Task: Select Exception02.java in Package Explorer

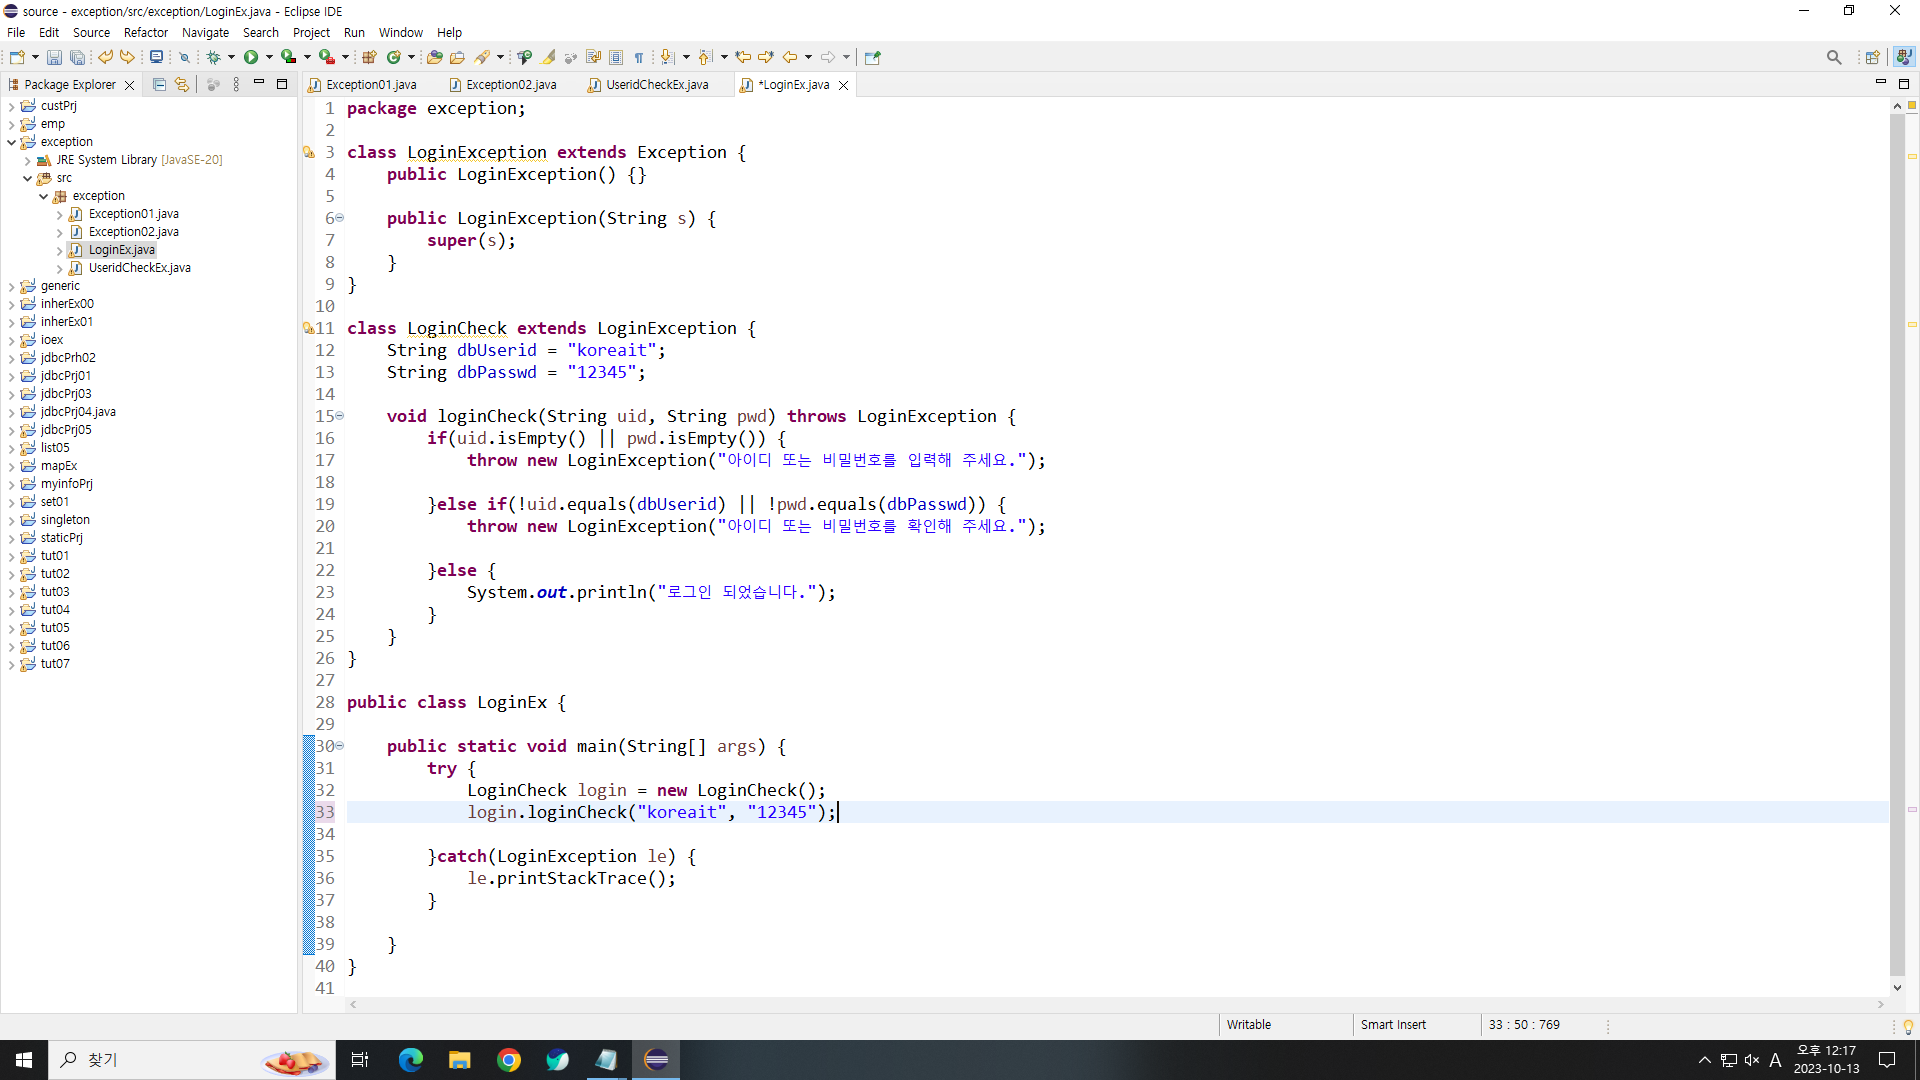Action: [133, 232]
